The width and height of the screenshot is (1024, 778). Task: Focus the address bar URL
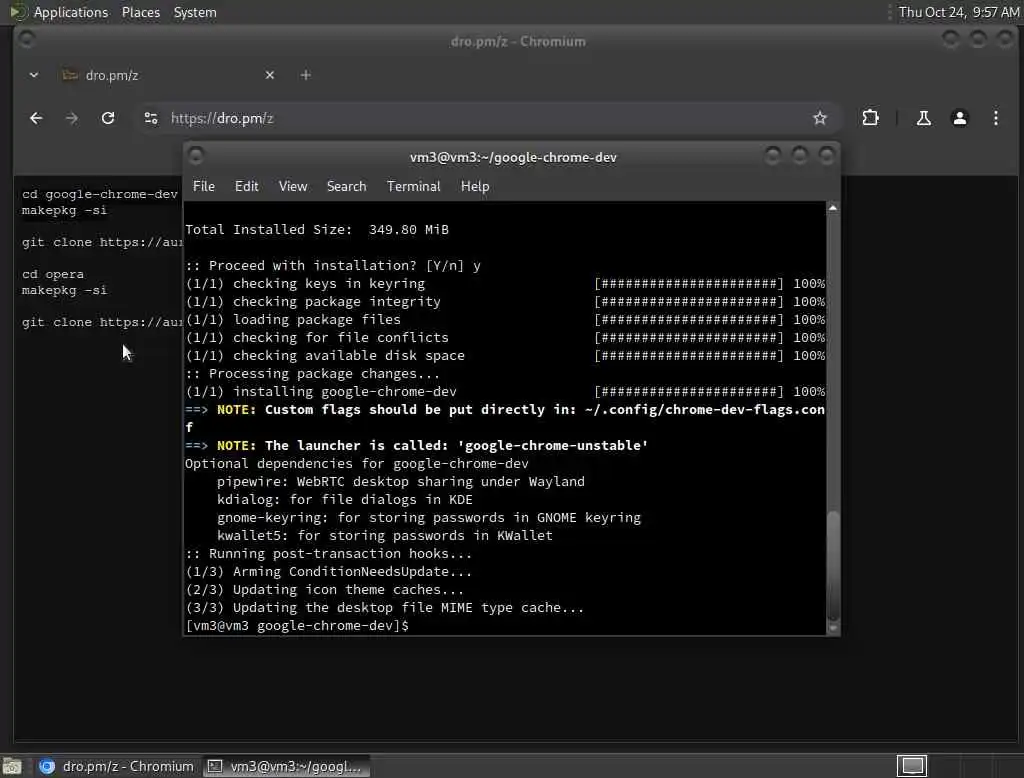(x=222, y=118)
